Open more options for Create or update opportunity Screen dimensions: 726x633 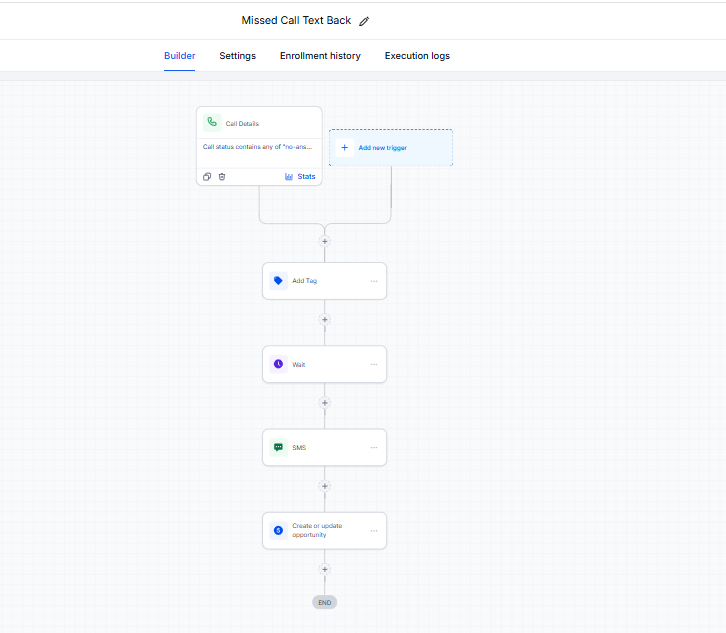pyautogui.click(x=374, y=531)
